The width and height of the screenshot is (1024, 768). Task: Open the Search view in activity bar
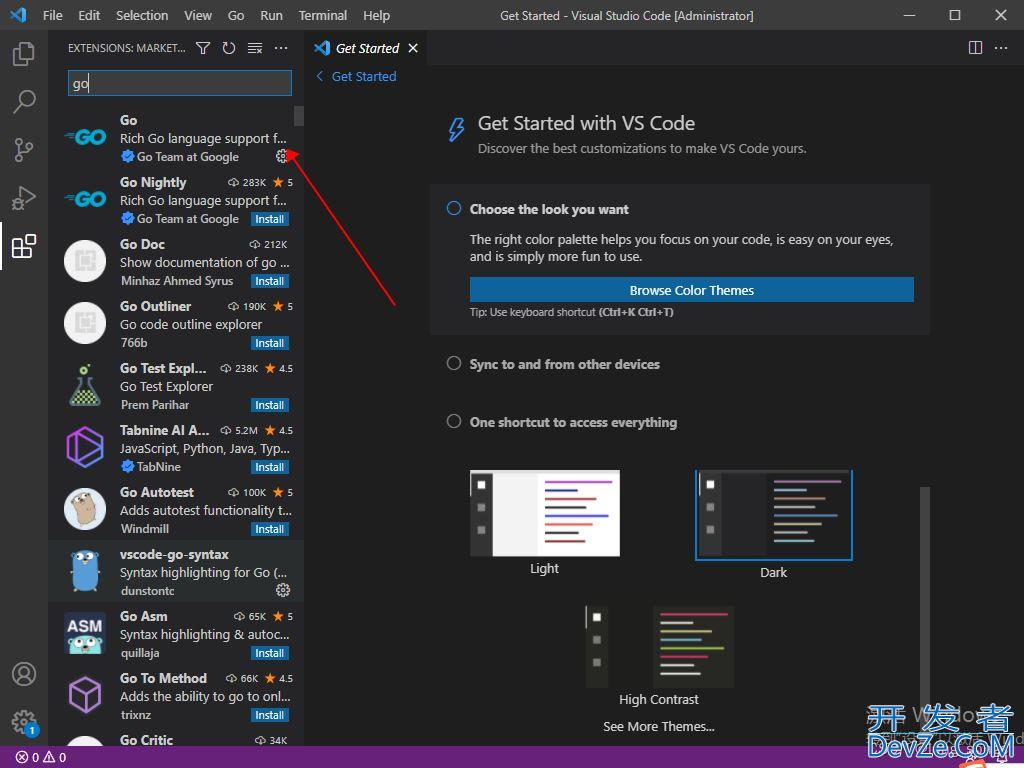click(24, 101)
